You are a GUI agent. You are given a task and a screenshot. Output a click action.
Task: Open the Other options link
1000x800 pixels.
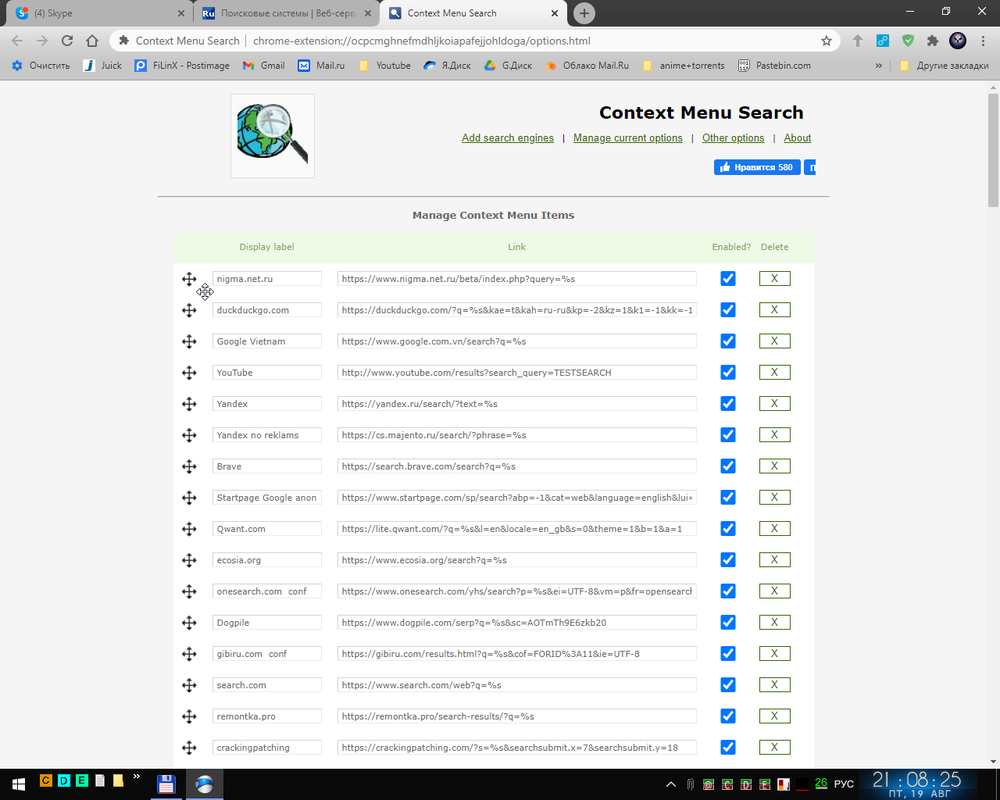(x=733, y=138)
